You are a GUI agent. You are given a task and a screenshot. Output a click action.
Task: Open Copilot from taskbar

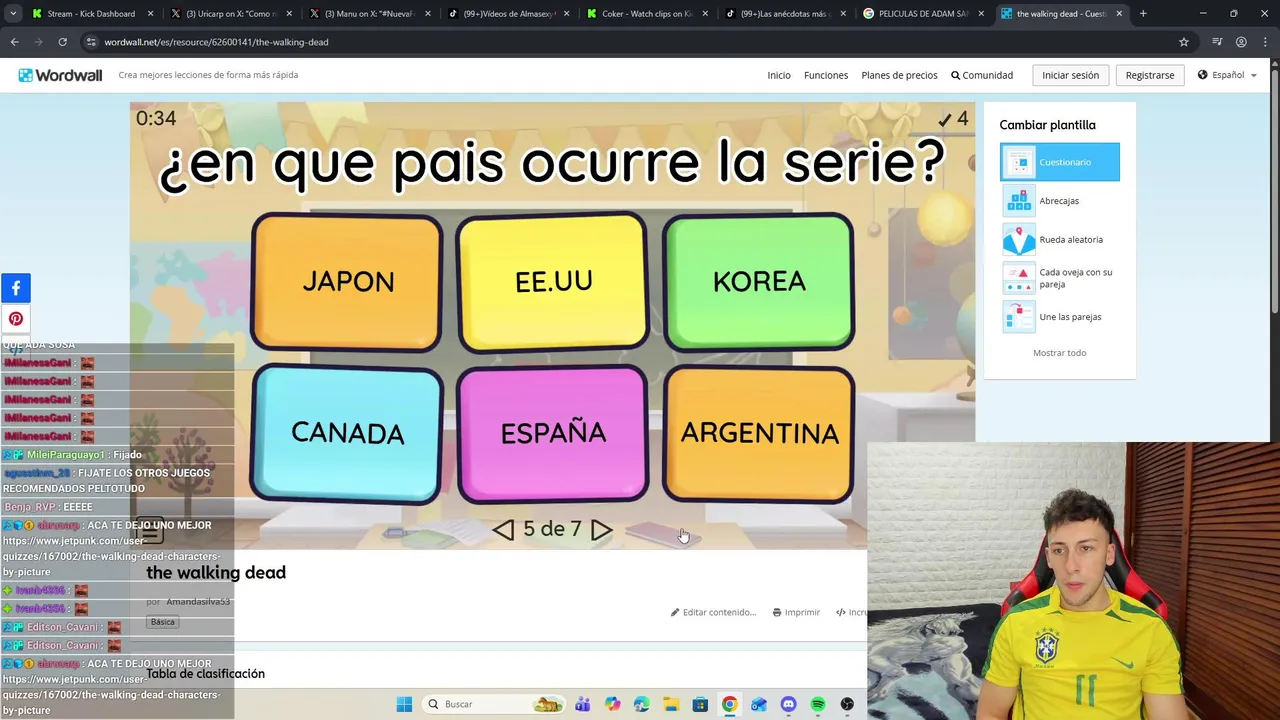pos(612,704)
